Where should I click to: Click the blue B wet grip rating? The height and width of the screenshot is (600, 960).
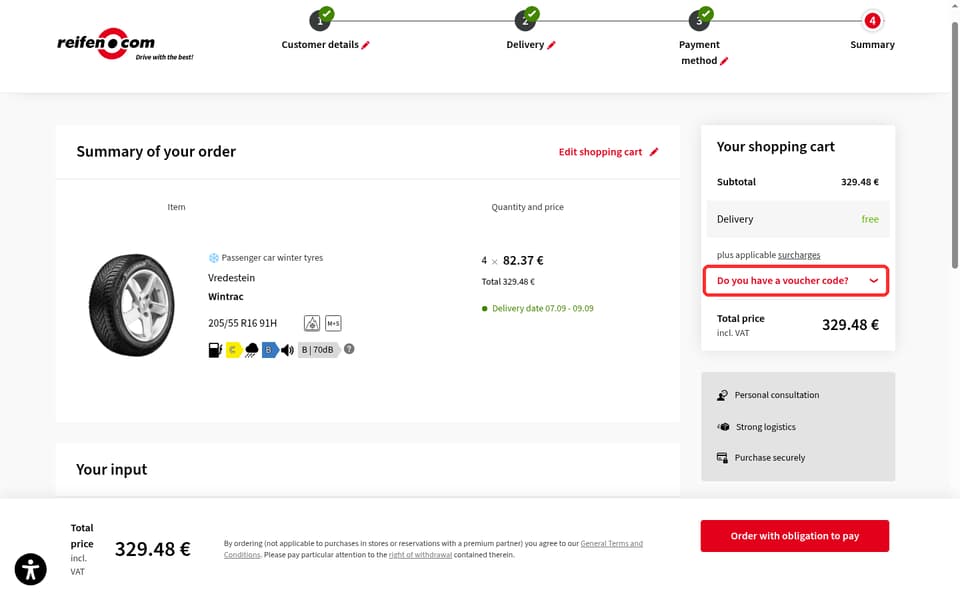(x=269, y=350)
